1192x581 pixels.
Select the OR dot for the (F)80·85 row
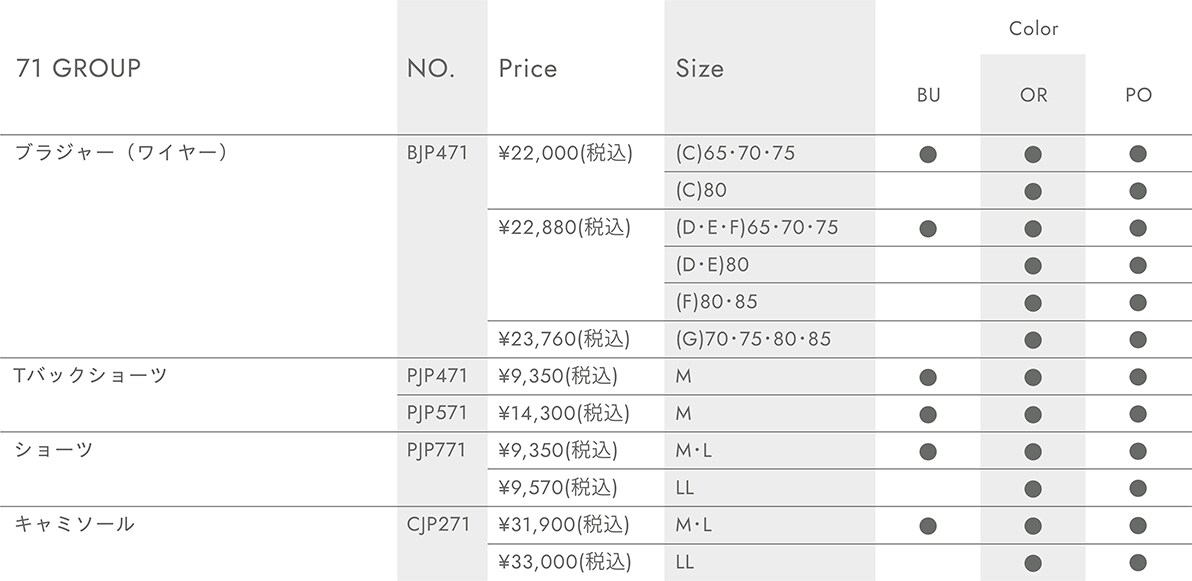tap(1032, 303)
